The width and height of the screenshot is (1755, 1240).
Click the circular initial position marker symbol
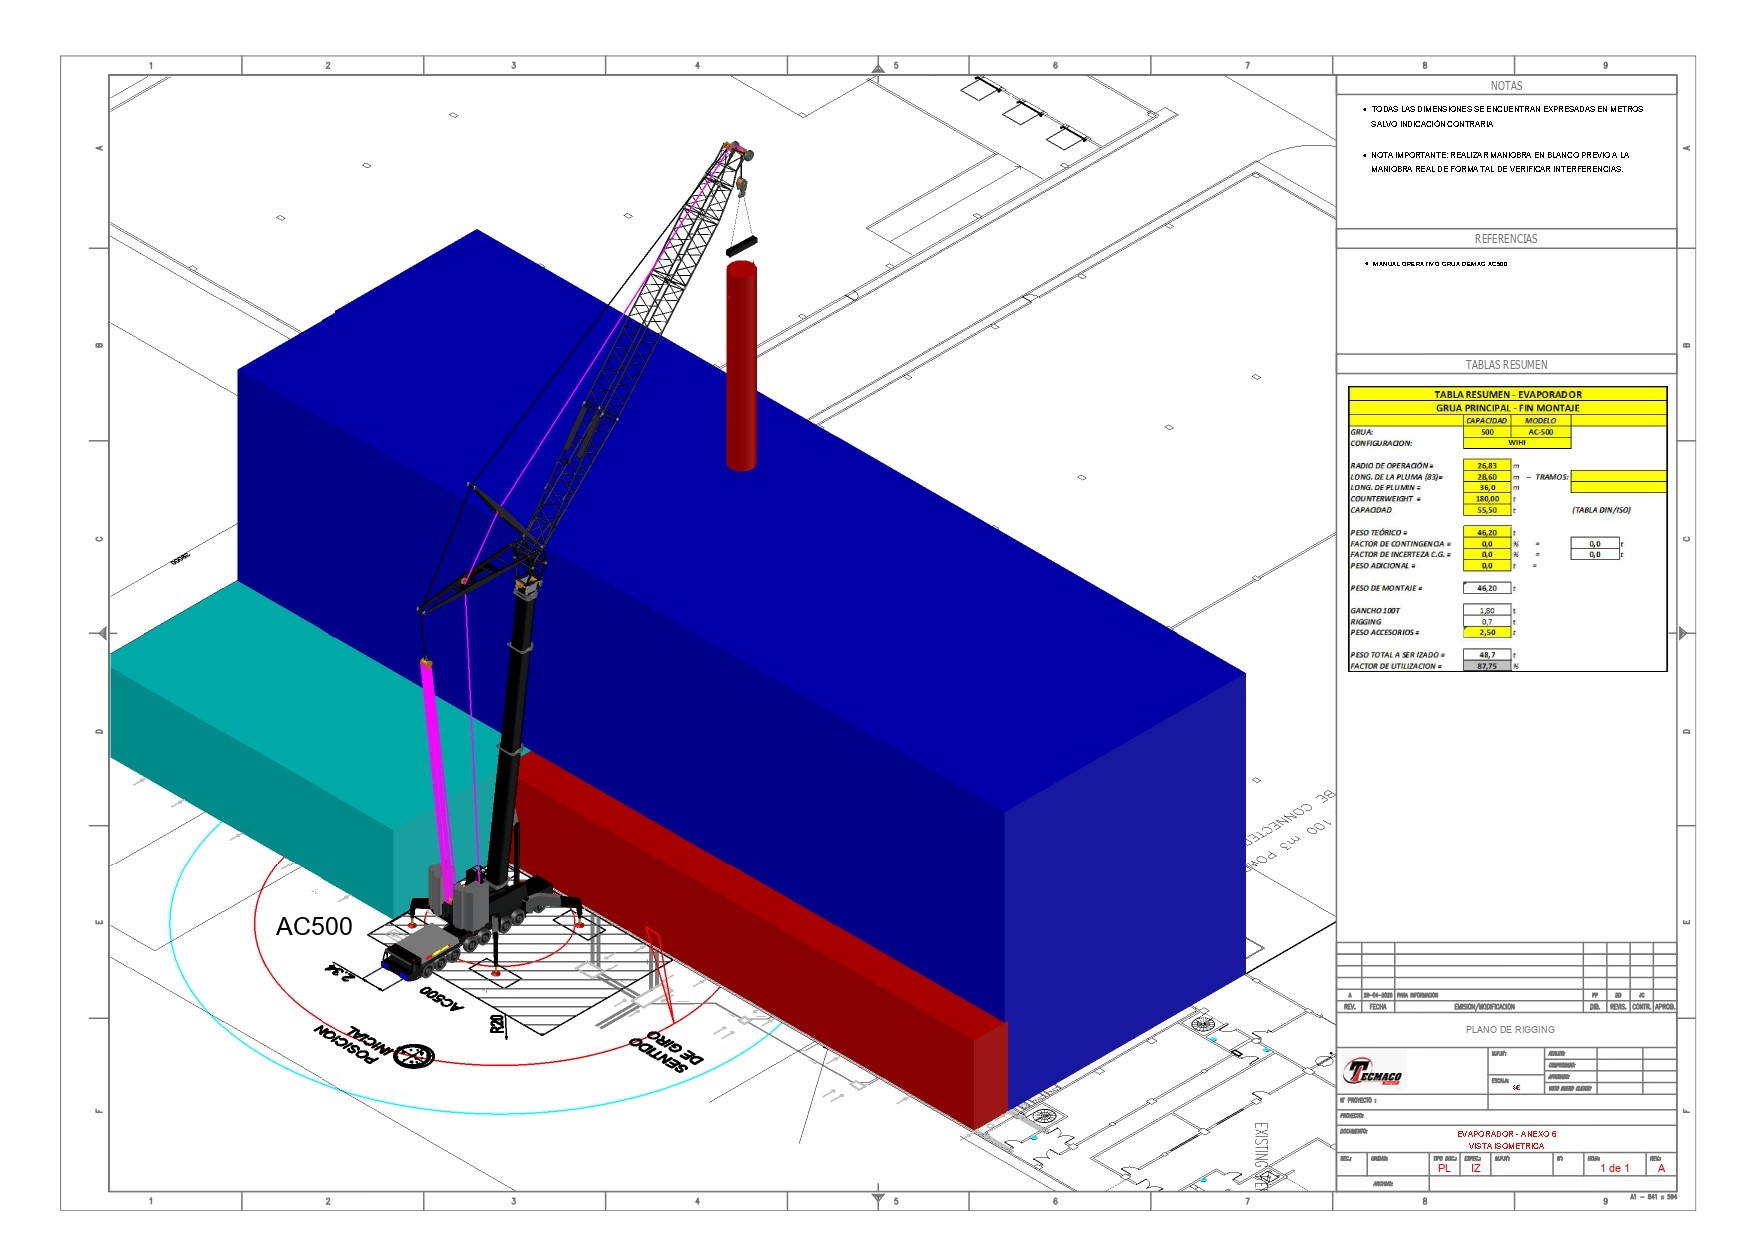click(x=414, y=1055)
